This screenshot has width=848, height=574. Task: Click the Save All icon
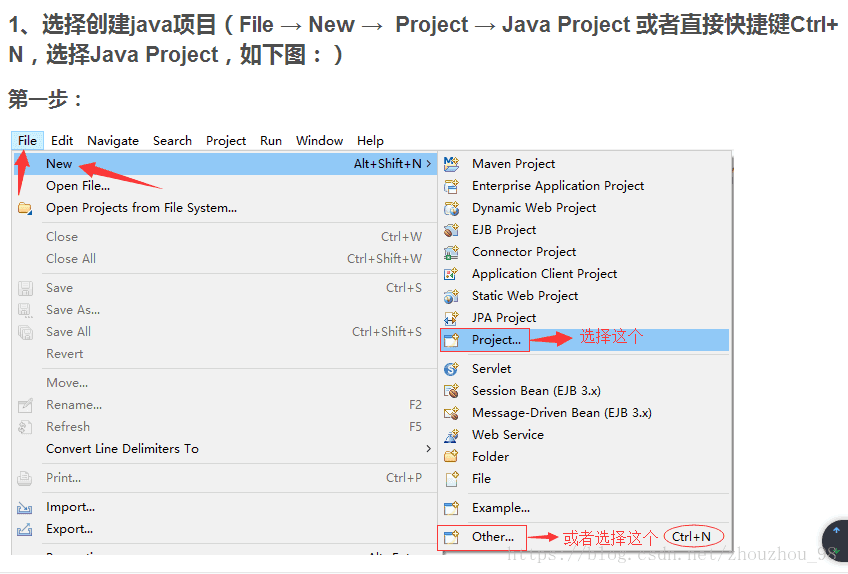pyautogui.click(x=25, y=332)
